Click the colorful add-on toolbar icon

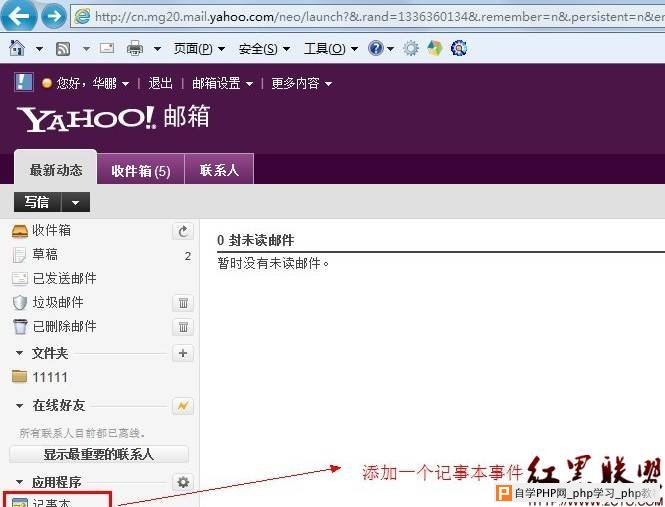pos(435,48)
